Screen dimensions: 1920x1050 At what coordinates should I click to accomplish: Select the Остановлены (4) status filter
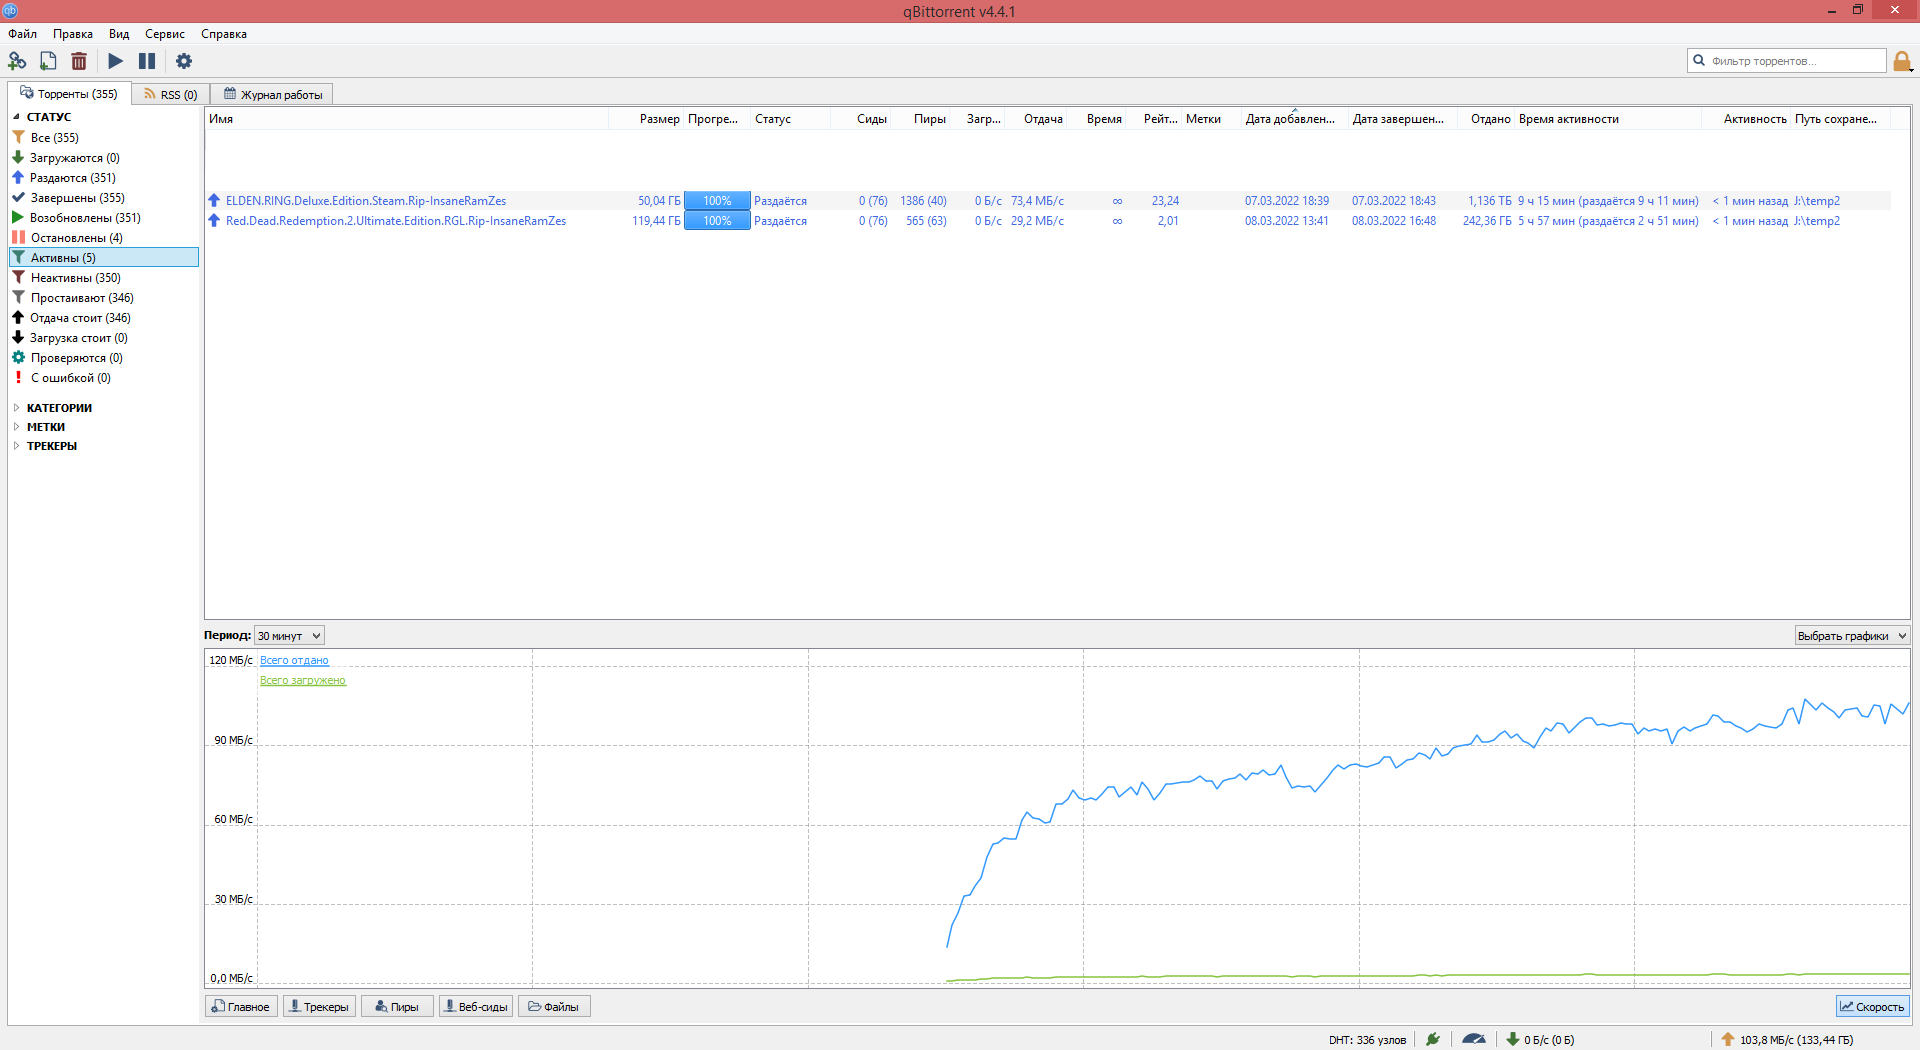pos(76,238)
